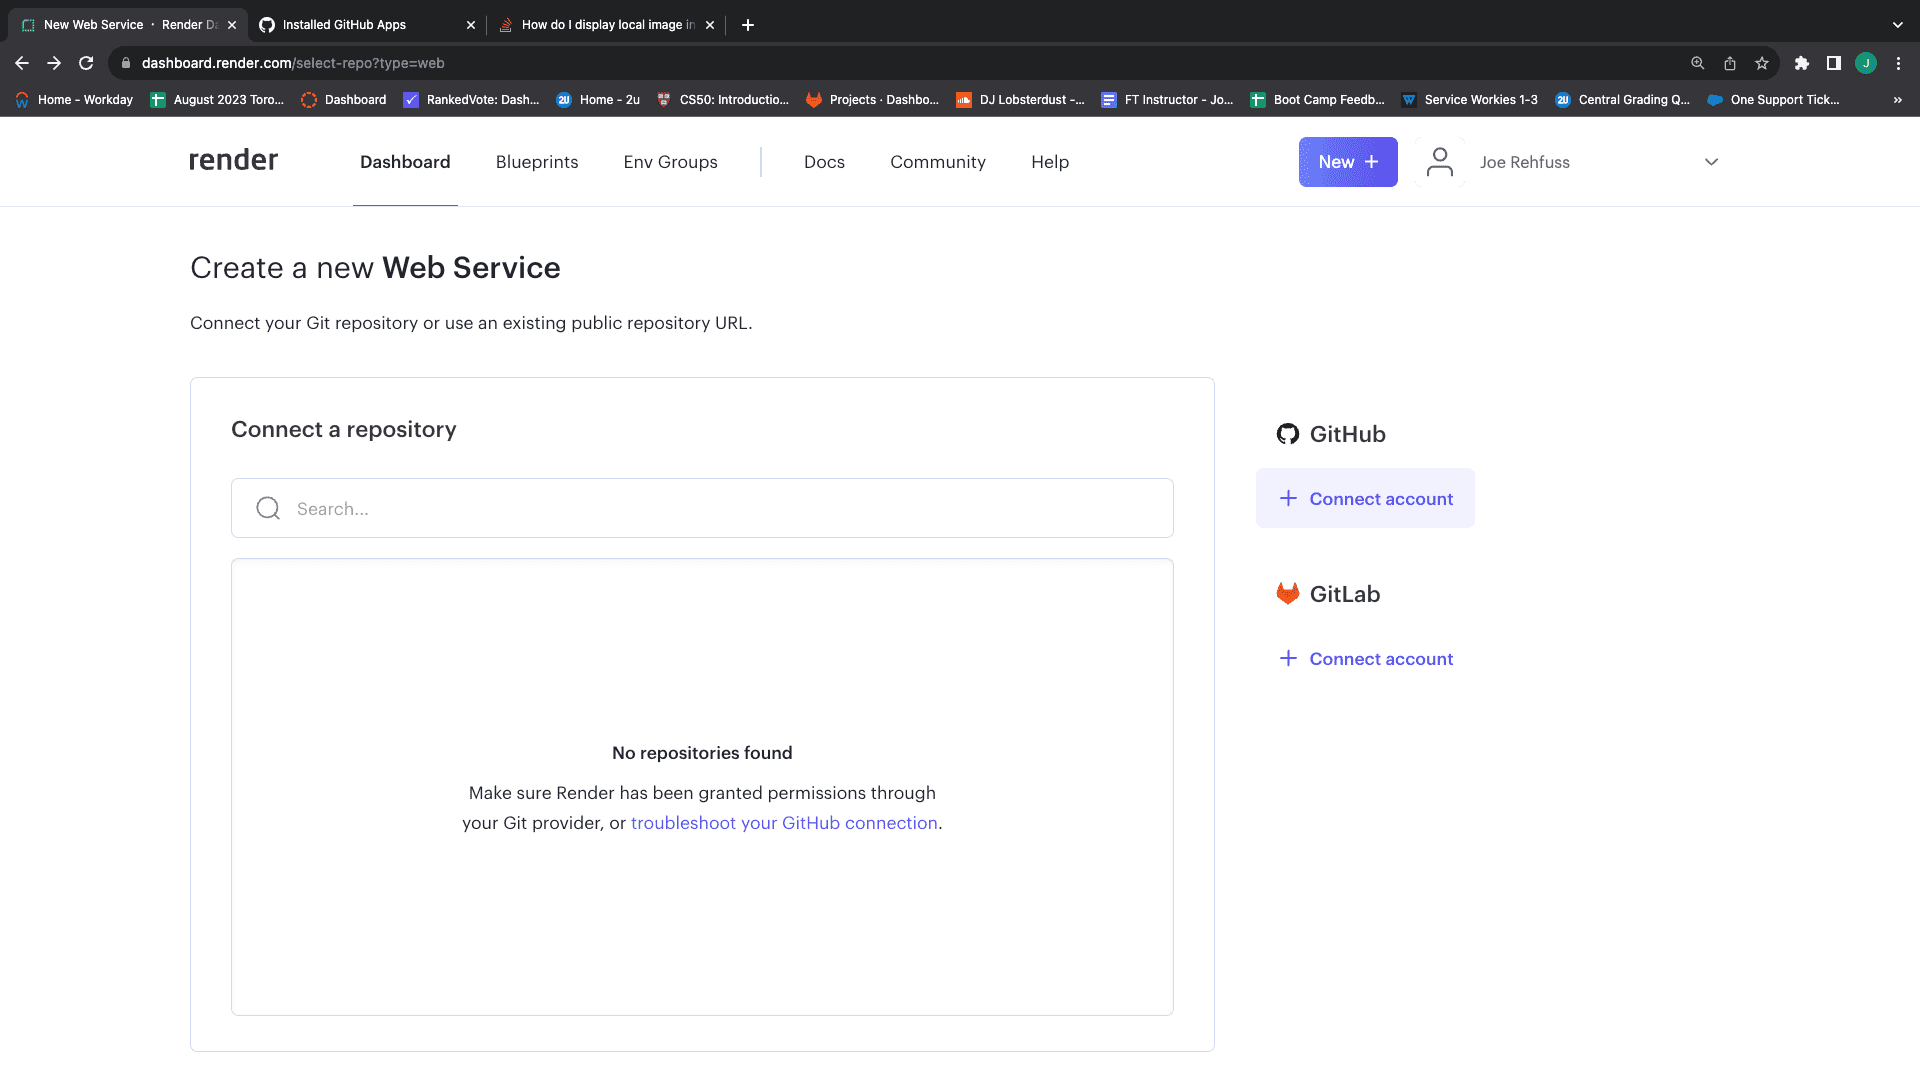The height and width of the screenshot is (1080, 1920).
Task: Expand hidden bookmarks overflow chevron
Action: 1897,100
